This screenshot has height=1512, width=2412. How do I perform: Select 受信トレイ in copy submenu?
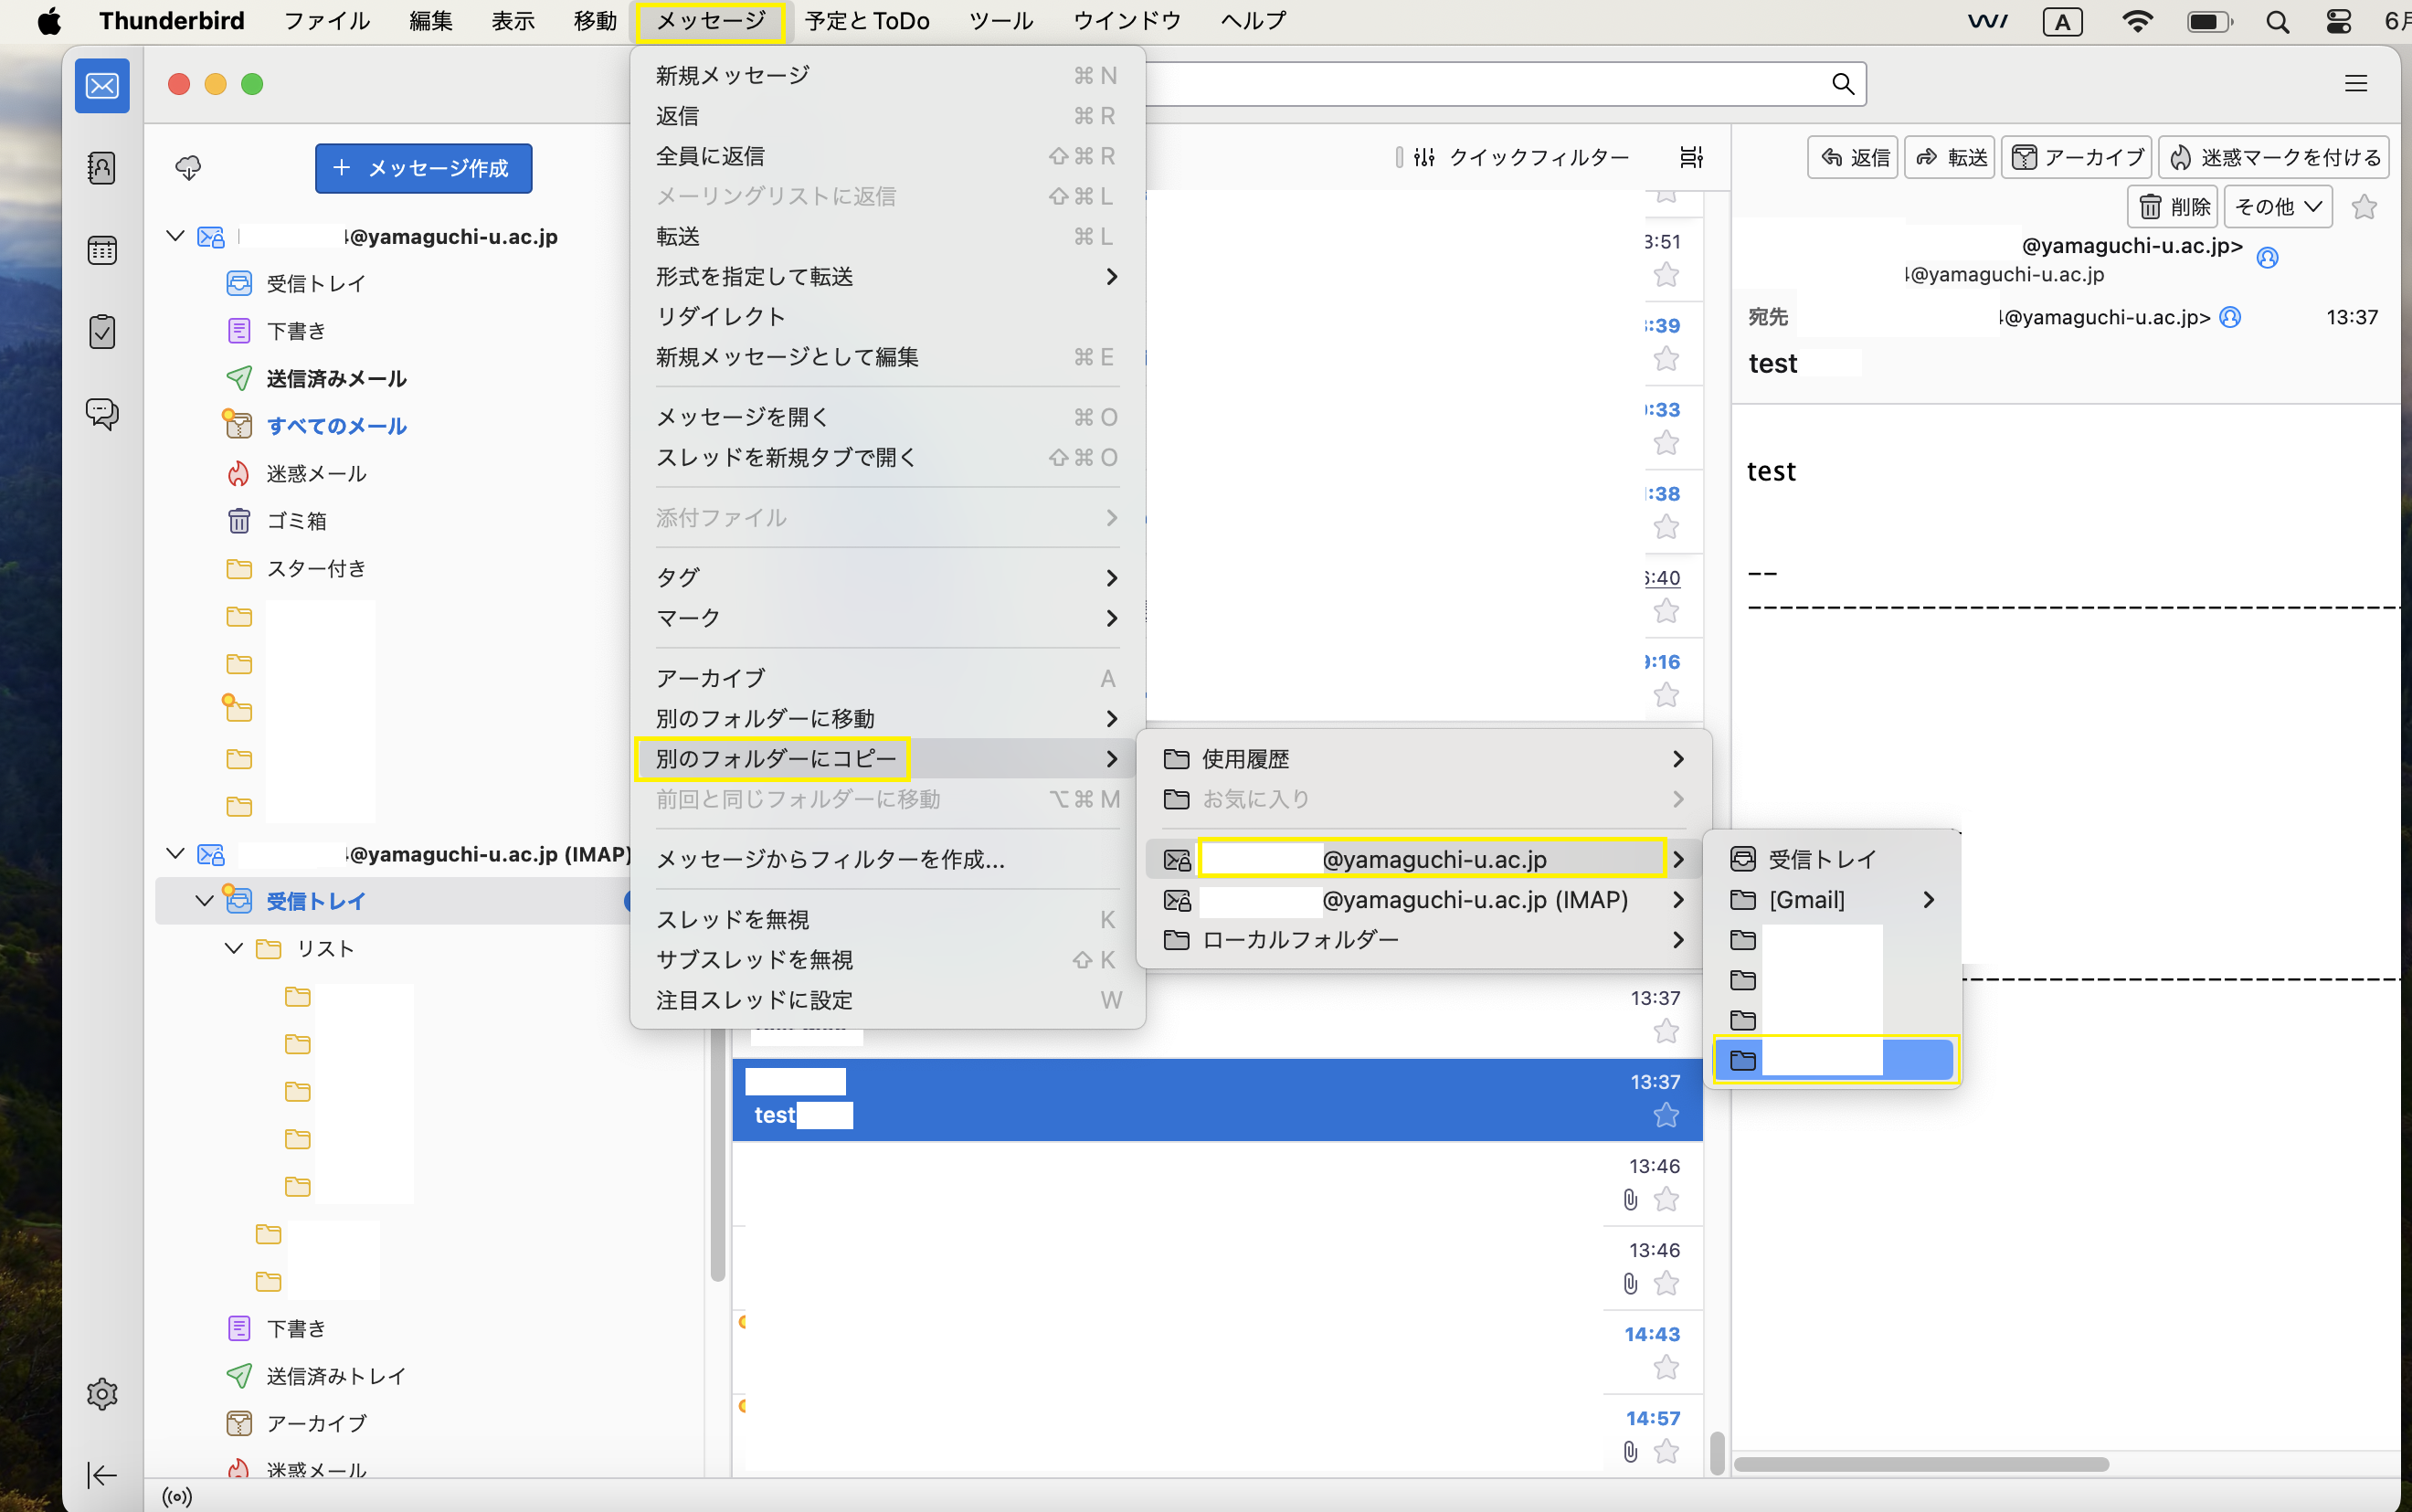coord(1832,859)
